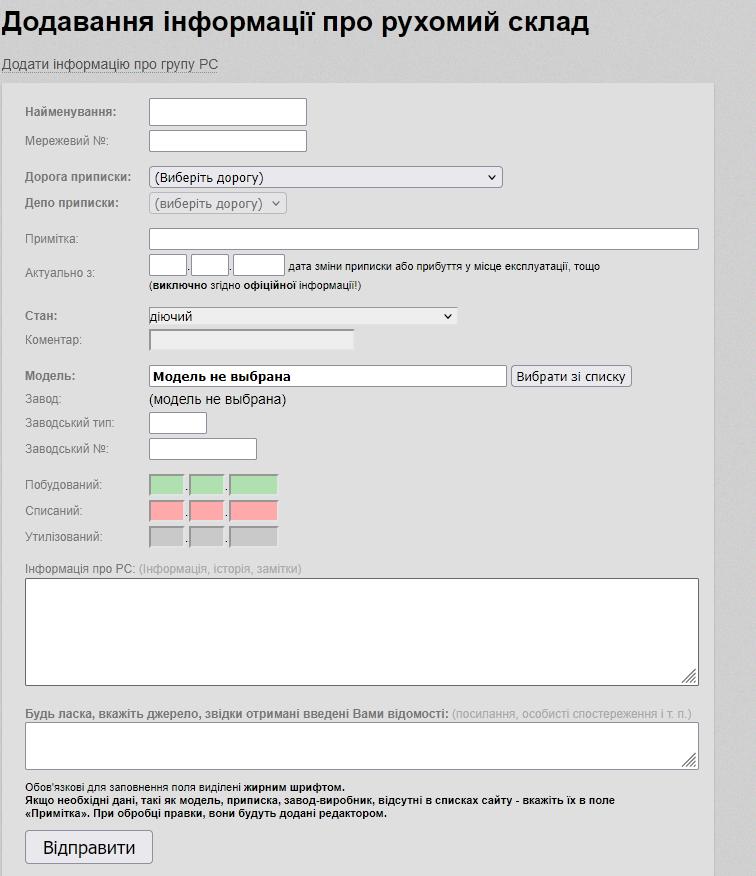Open the Стан dropdown showing діючий
The image size is (756, 876).
(x=303, y=316)
